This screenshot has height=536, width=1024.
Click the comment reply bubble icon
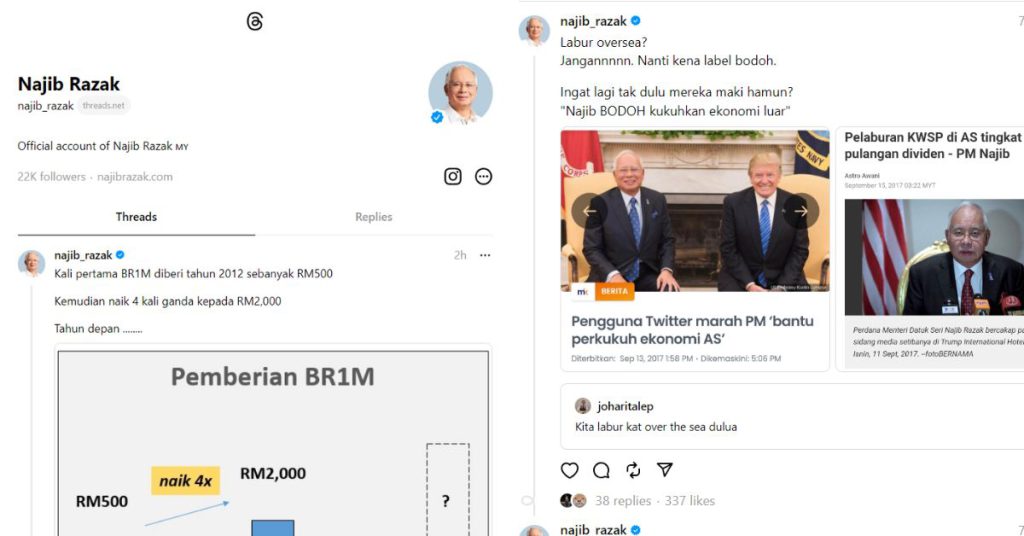pos(601,470)
